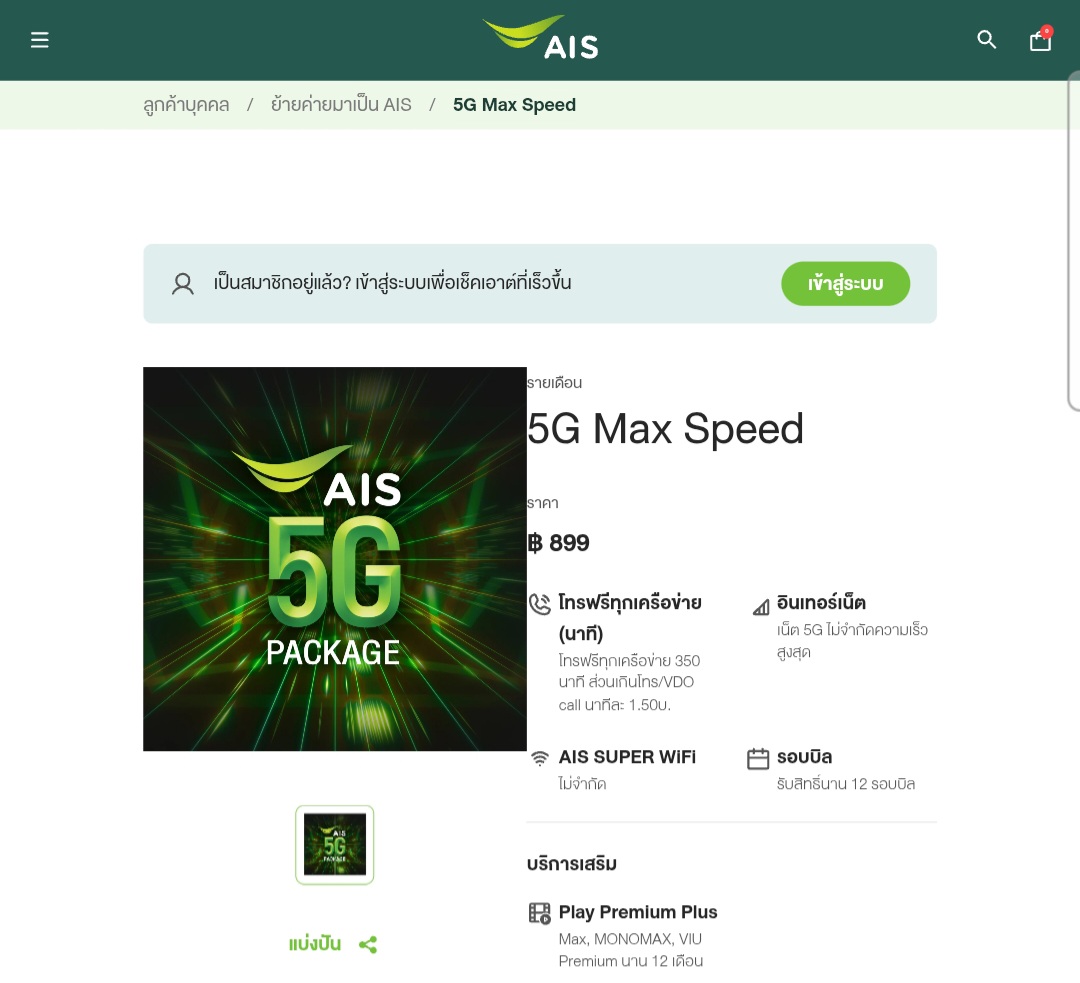Click the Play Premium Plus film icon
This screenshot has height=983, width=1080.
click(539, 913)
